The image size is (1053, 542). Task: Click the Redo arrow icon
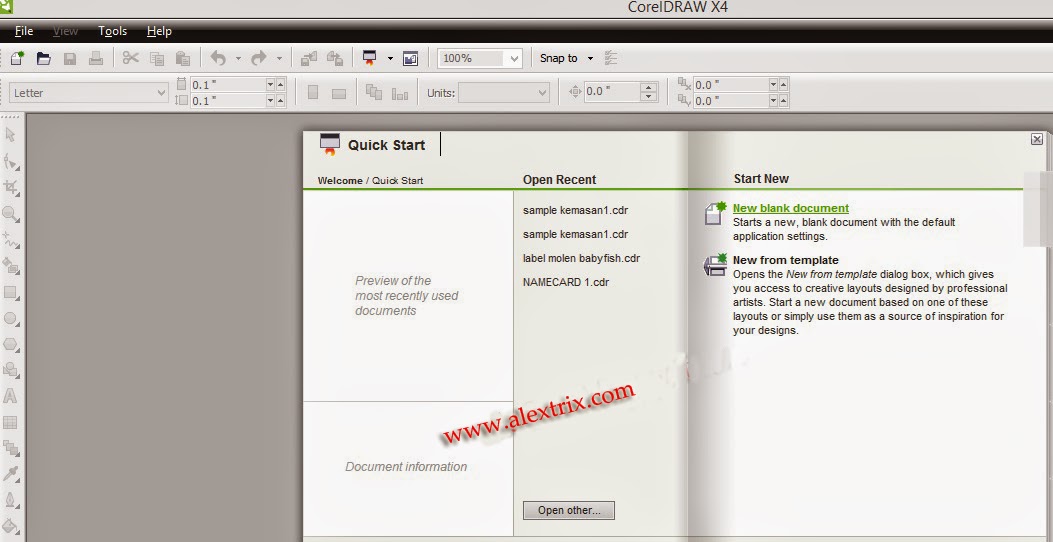(x=259, y=58)
